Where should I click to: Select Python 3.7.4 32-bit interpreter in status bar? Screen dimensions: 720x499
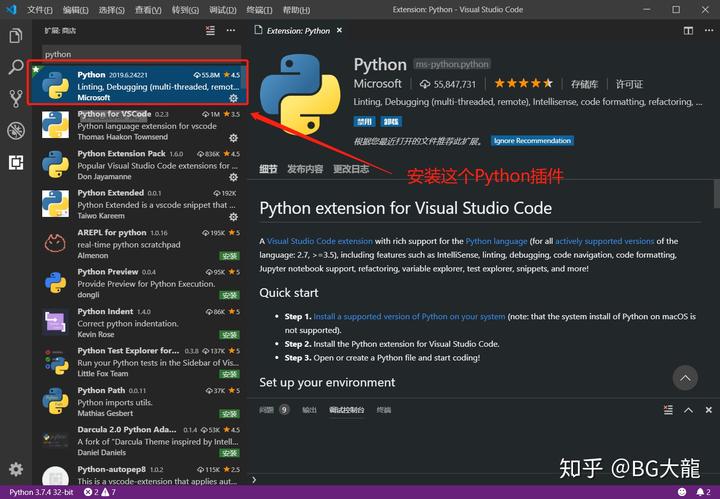(41, 492)
